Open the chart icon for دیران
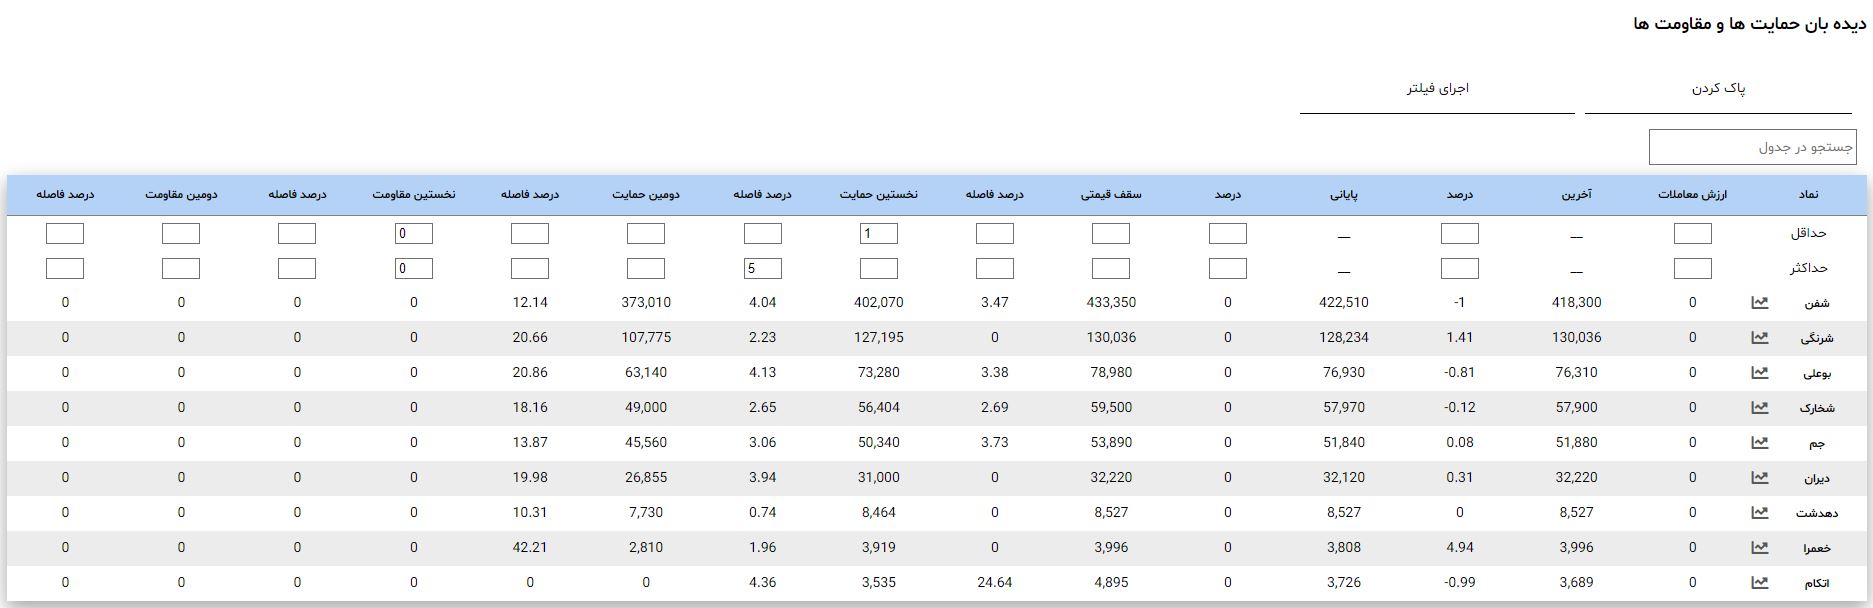The width and height of the screenshot is (1873, 608). (x=1759, y=477)
